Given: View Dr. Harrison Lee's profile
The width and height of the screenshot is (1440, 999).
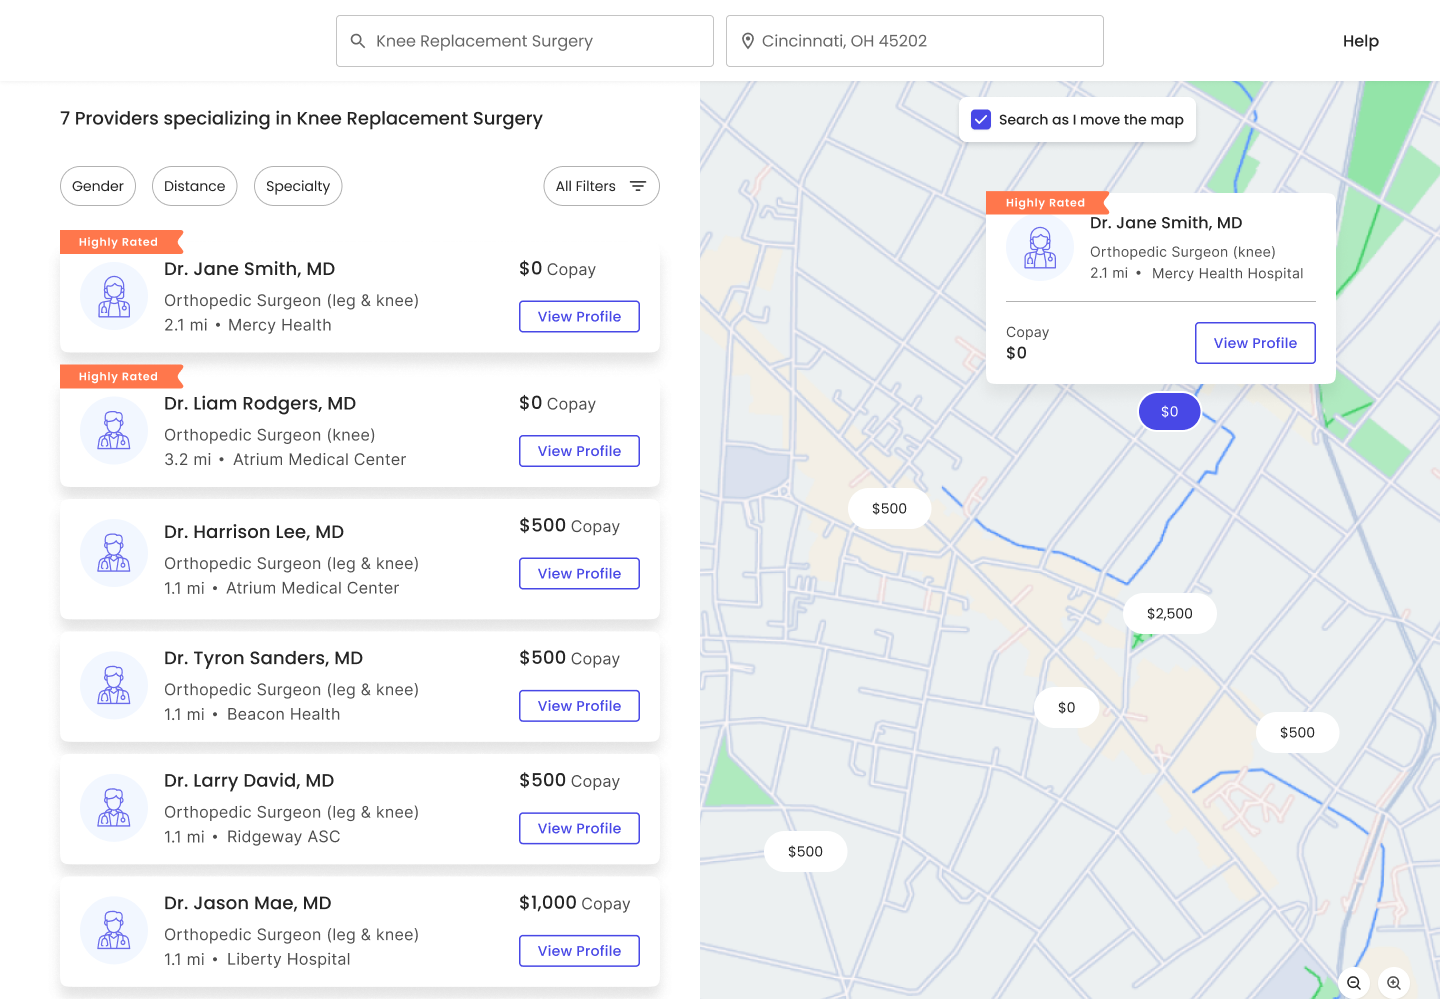Looking at the screenshot, I should (x=579, y=574).
